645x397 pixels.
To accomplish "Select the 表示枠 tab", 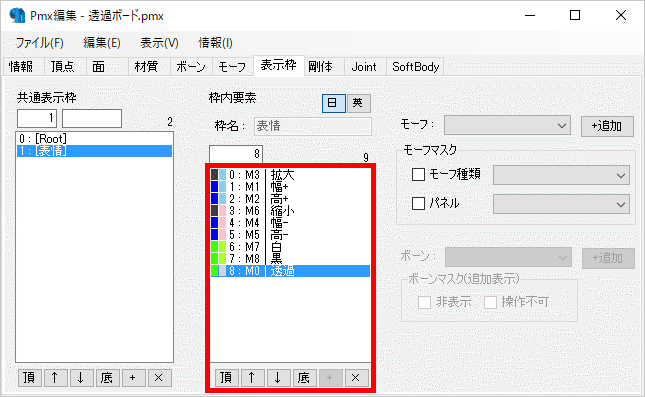I will [x=278, y=65].
